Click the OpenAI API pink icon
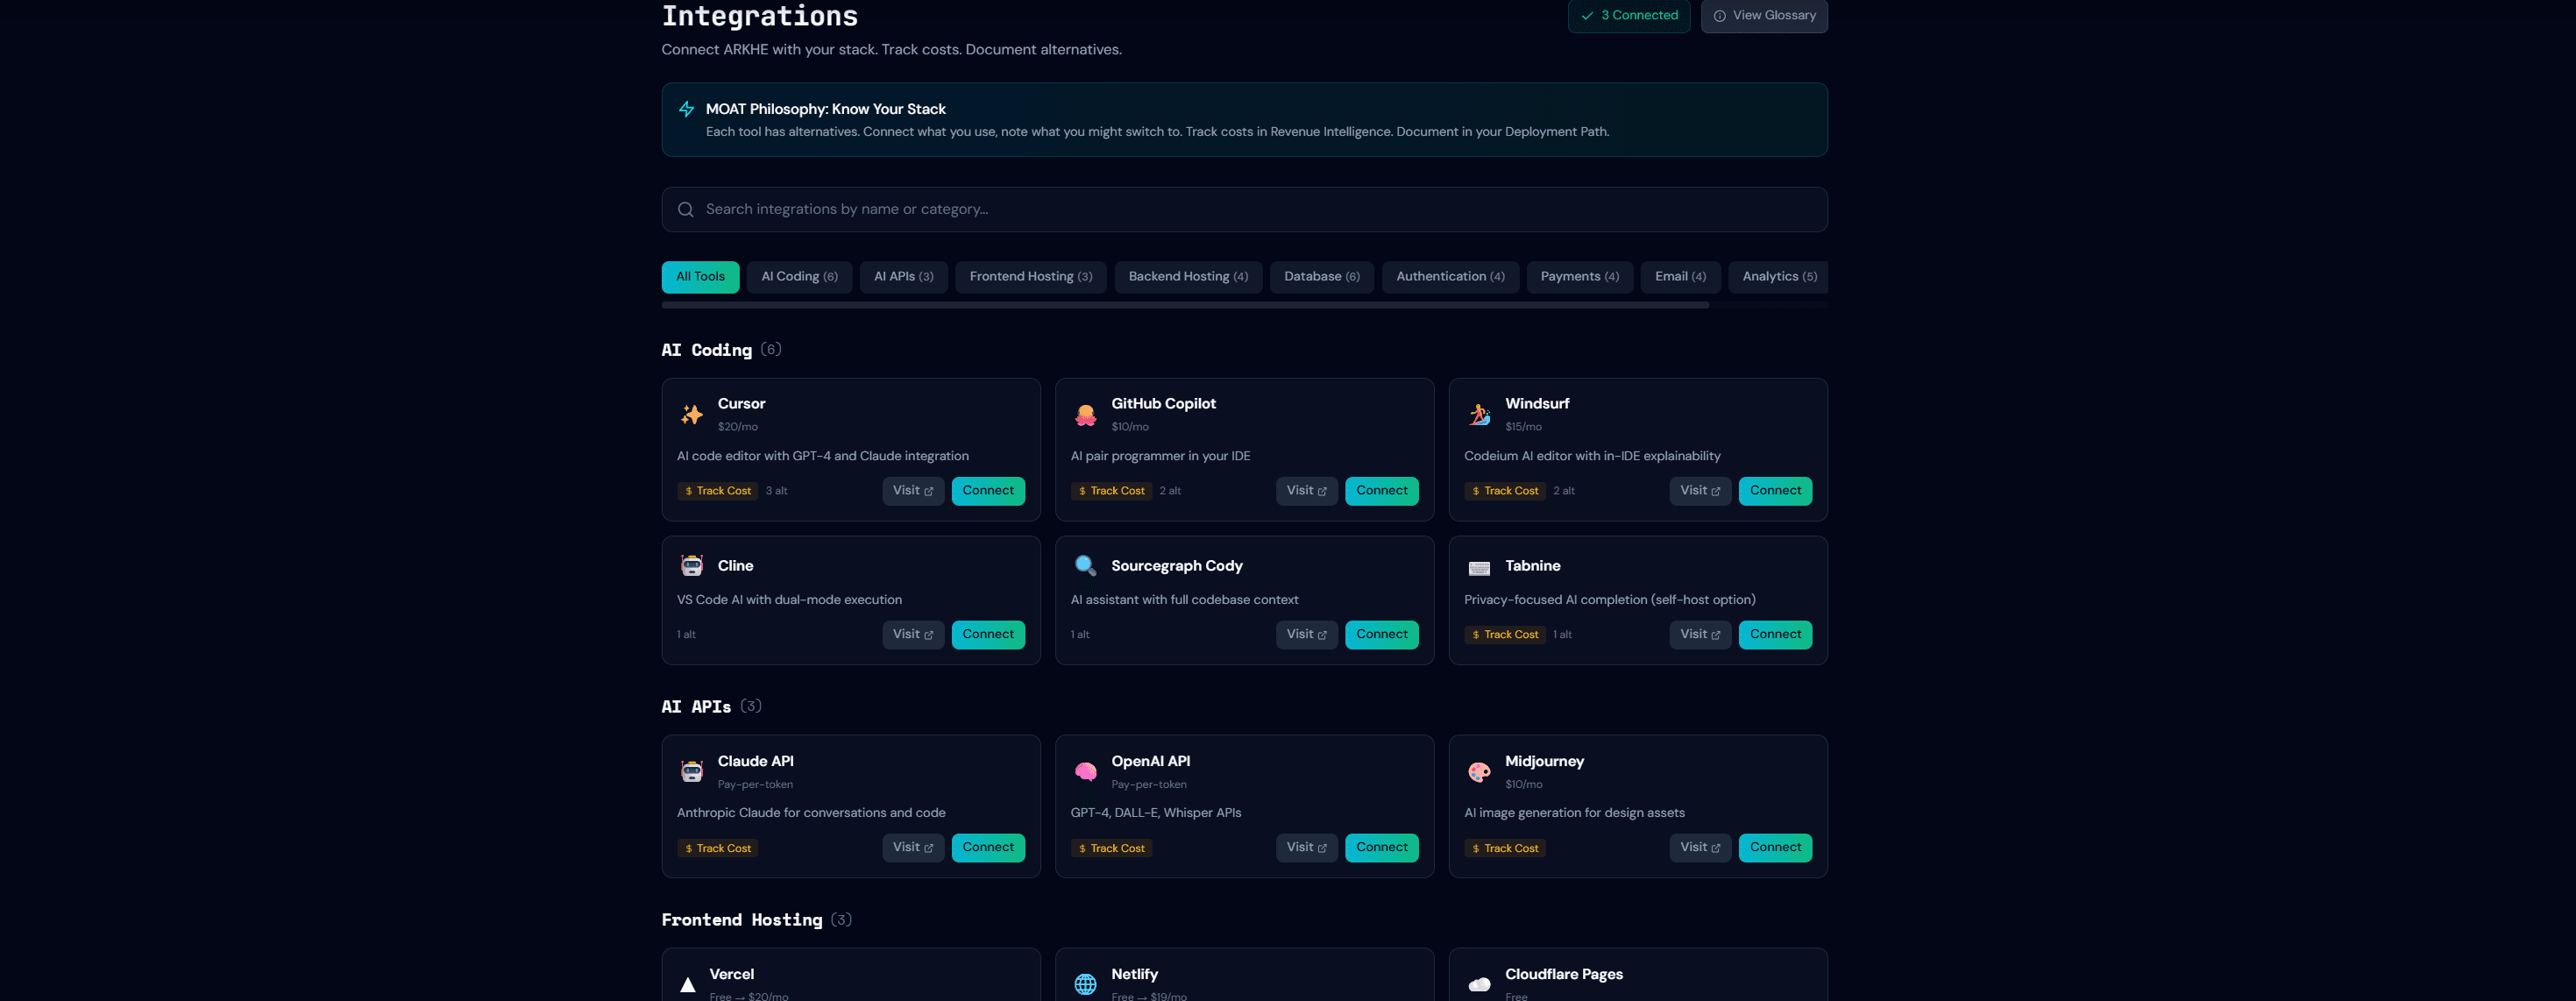The image size is (2576, 1001). coord(1085,771)
